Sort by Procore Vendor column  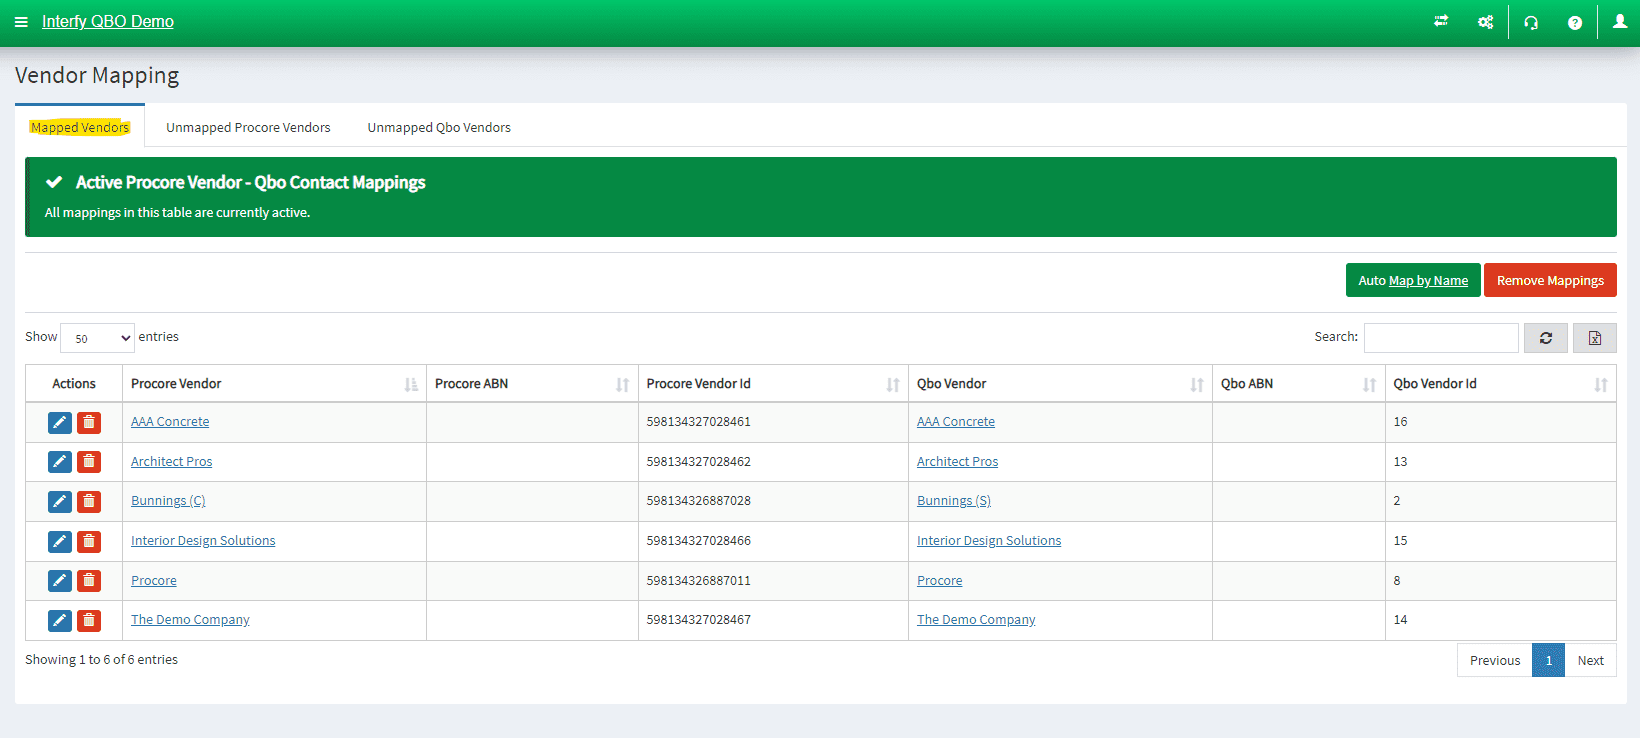[274, 384]
